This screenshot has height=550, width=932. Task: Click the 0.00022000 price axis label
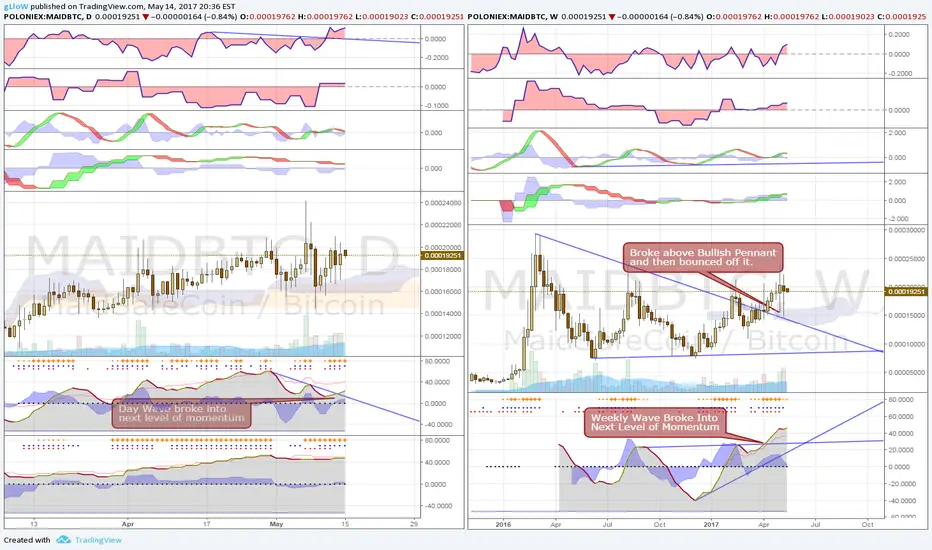(x=443, y=225)
